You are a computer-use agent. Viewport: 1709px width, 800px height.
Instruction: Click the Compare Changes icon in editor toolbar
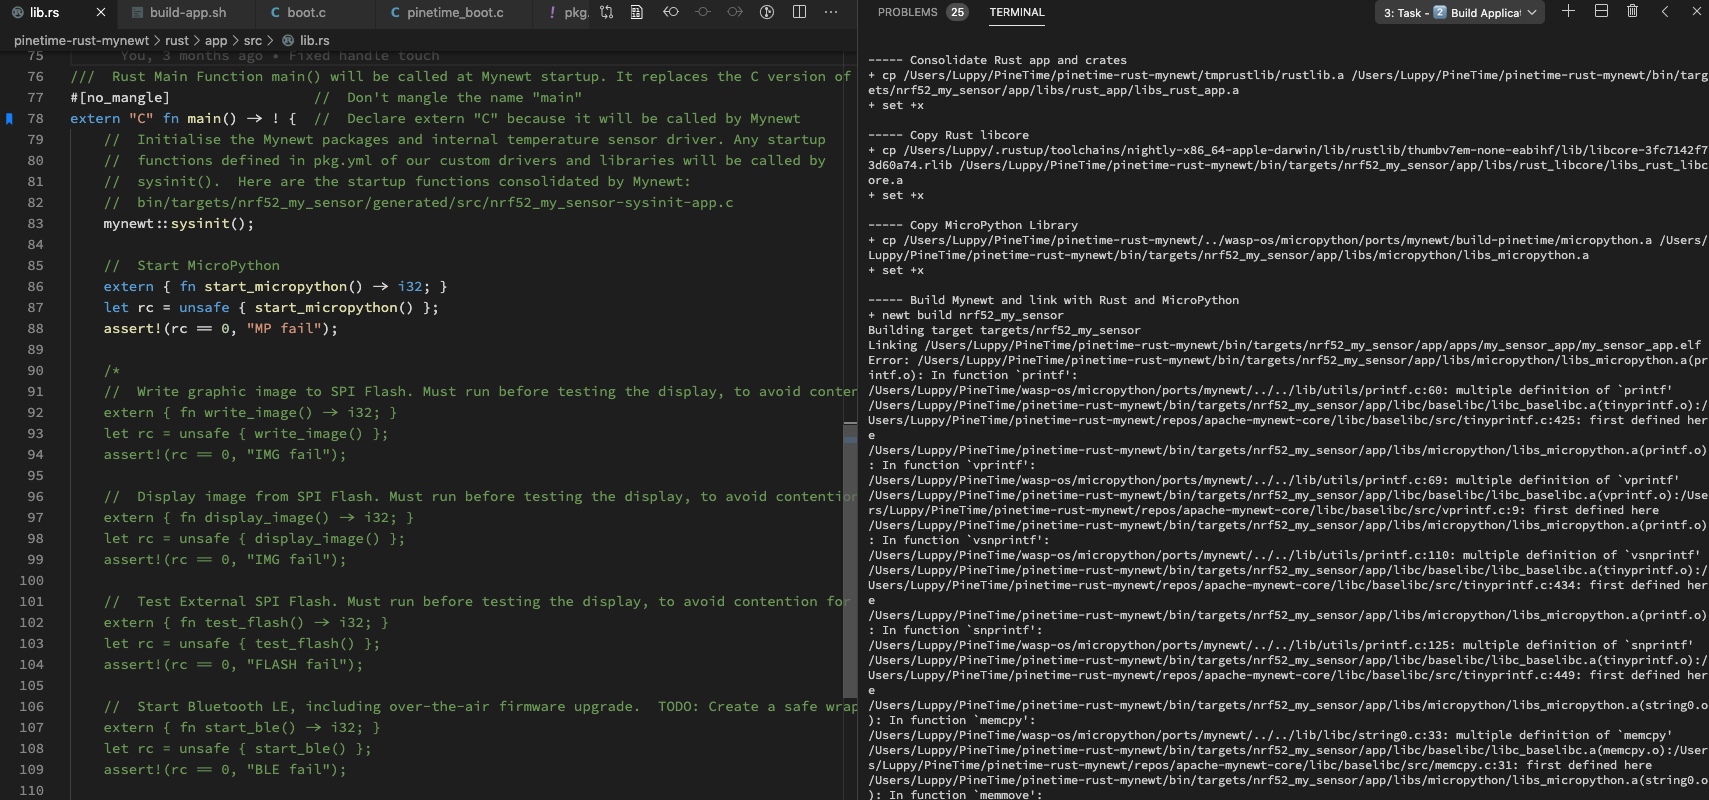(x=606, y=12)
